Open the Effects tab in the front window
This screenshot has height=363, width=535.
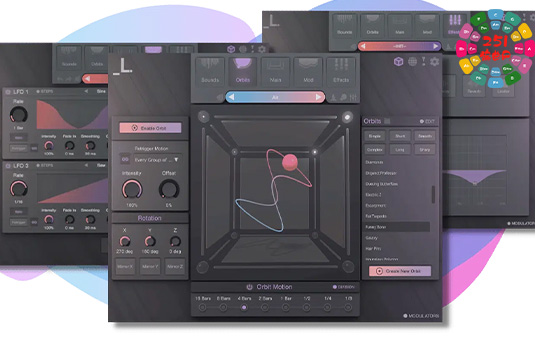[x=341, y=72]
